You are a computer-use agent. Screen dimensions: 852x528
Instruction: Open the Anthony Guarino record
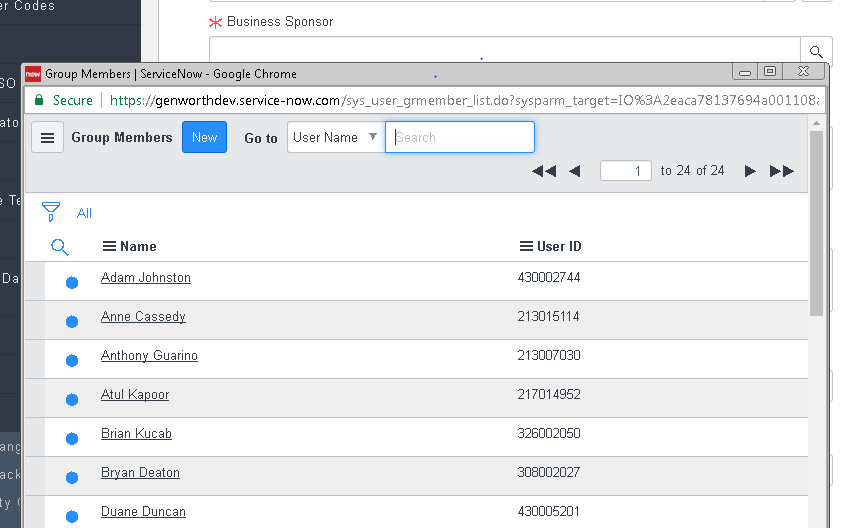coord(149,356)
